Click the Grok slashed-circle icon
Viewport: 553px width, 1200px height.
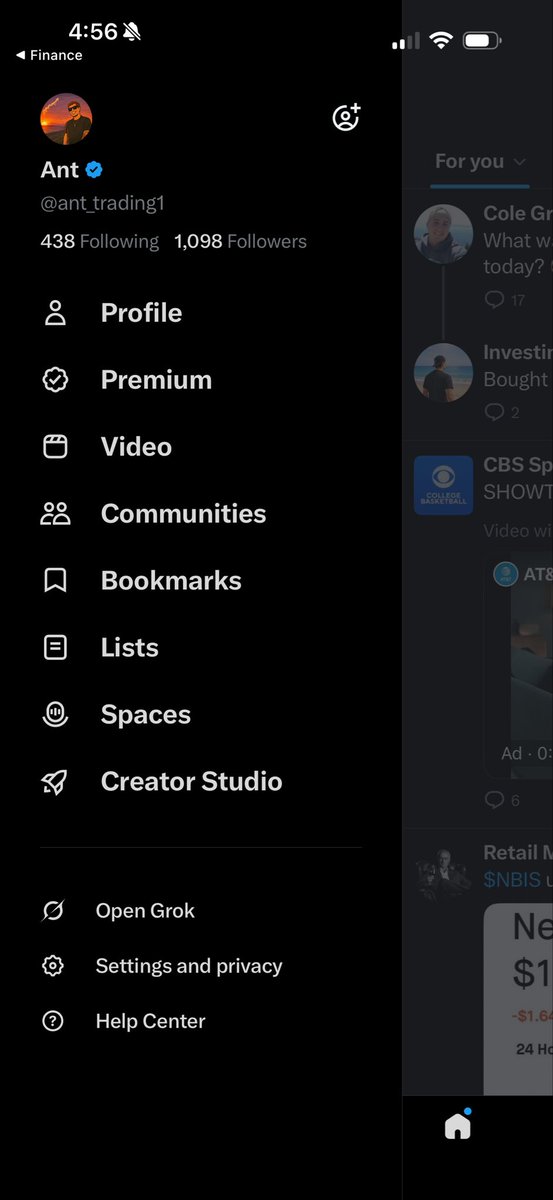click(53, 911)
